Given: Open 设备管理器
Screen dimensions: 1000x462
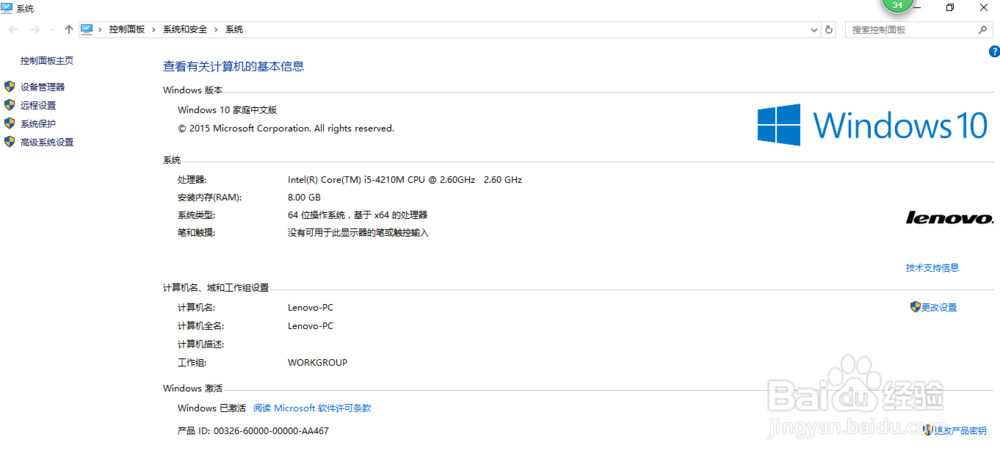Looking at the screenshot, I should click(42, 87).
